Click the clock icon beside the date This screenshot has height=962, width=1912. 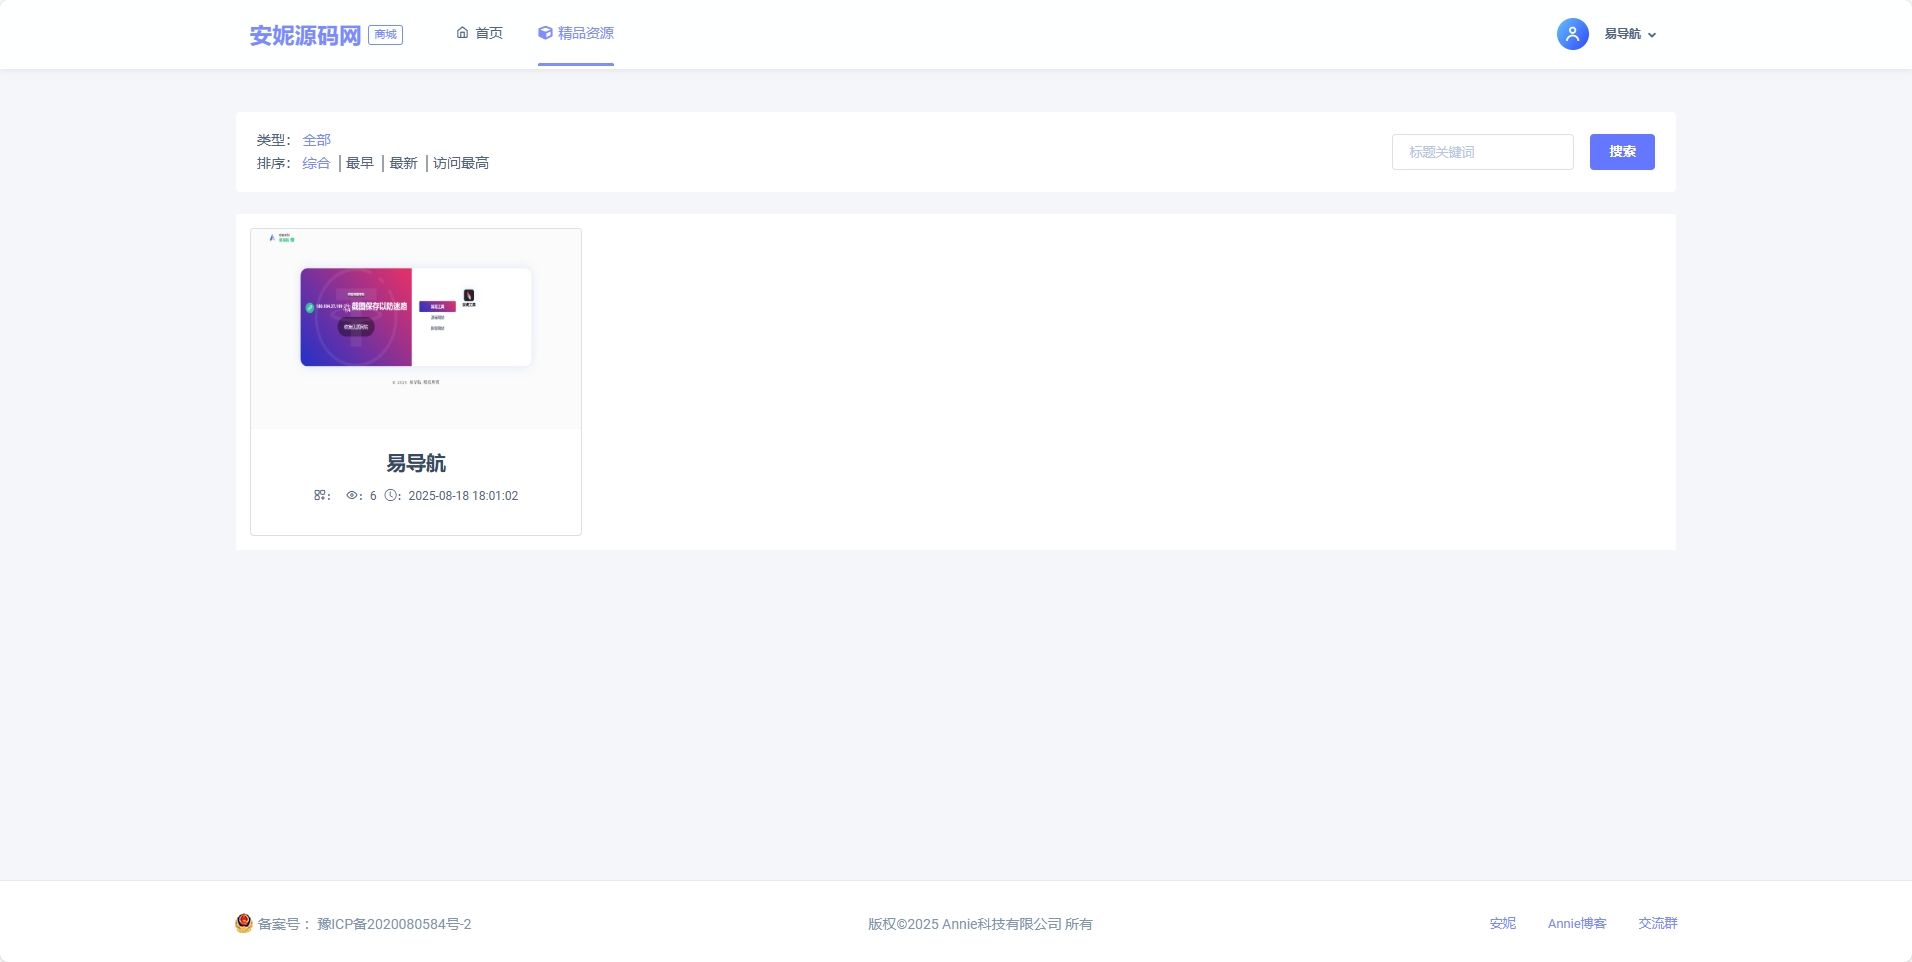point(391,495)
